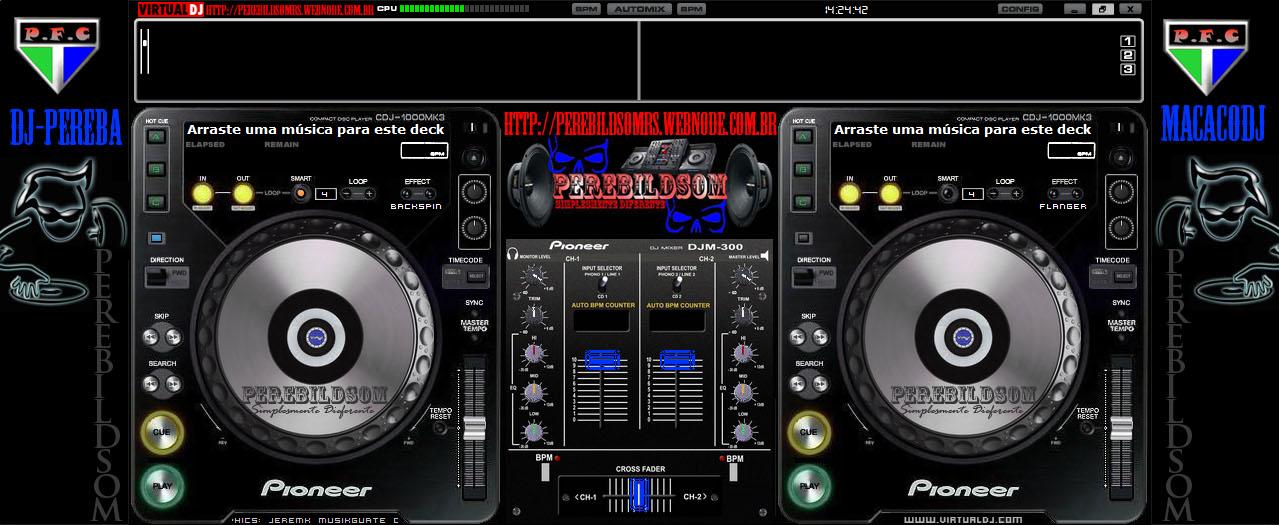Set loop IN point on left deck

pos(202,193)
